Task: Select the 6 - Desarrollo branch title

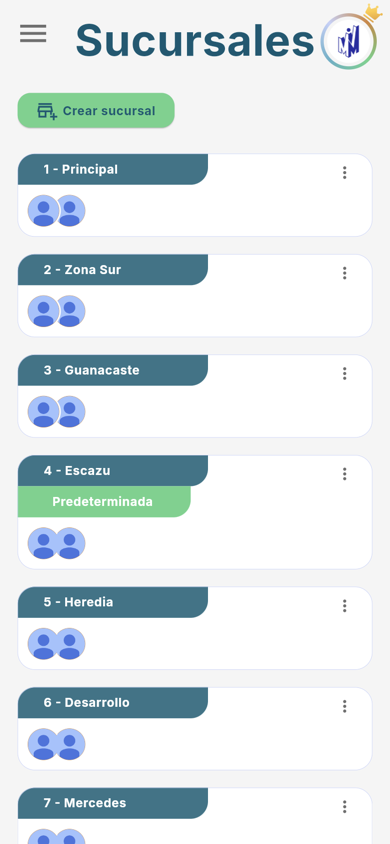Action: (x=87, y=702)
